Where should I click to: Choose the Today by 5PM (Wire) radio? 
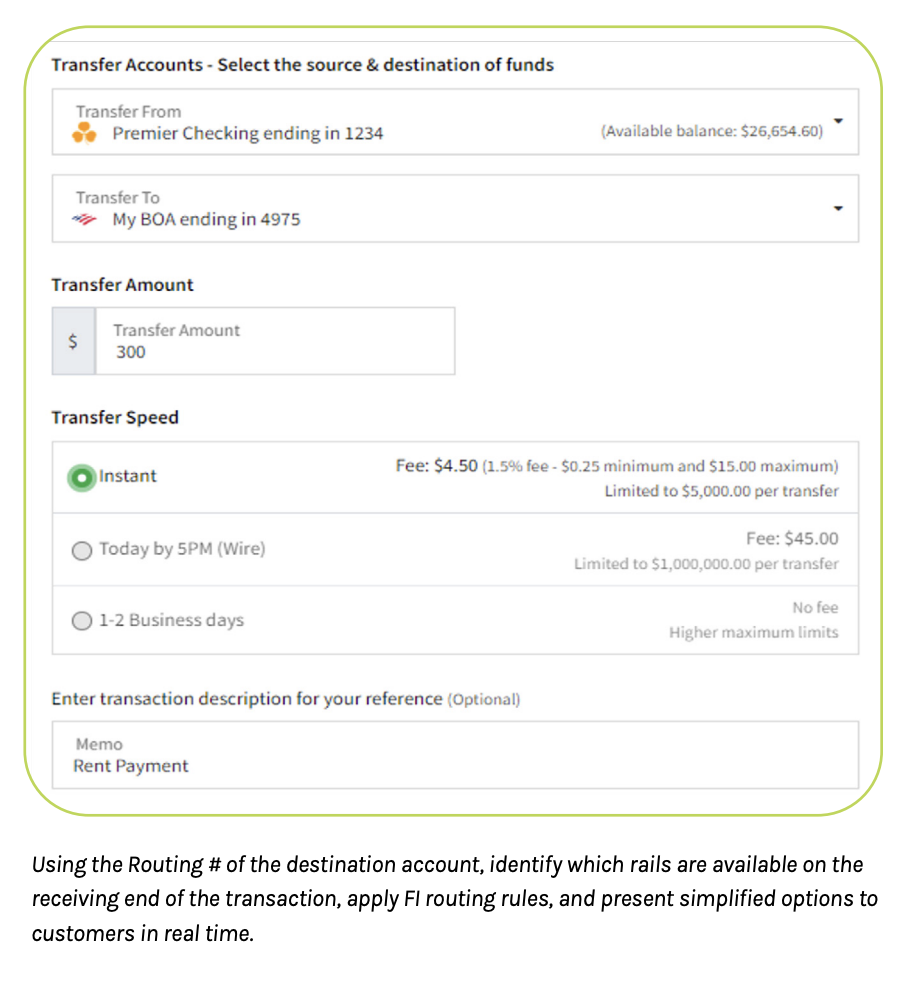tap(82, 550)
